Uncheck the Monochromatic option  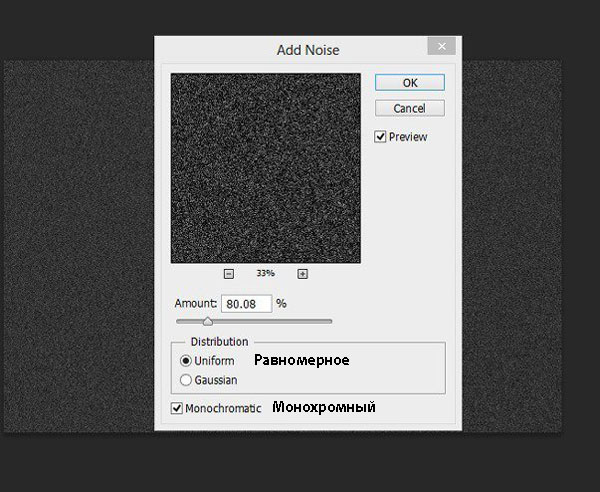pyautogui.click(x=178, y=408)
